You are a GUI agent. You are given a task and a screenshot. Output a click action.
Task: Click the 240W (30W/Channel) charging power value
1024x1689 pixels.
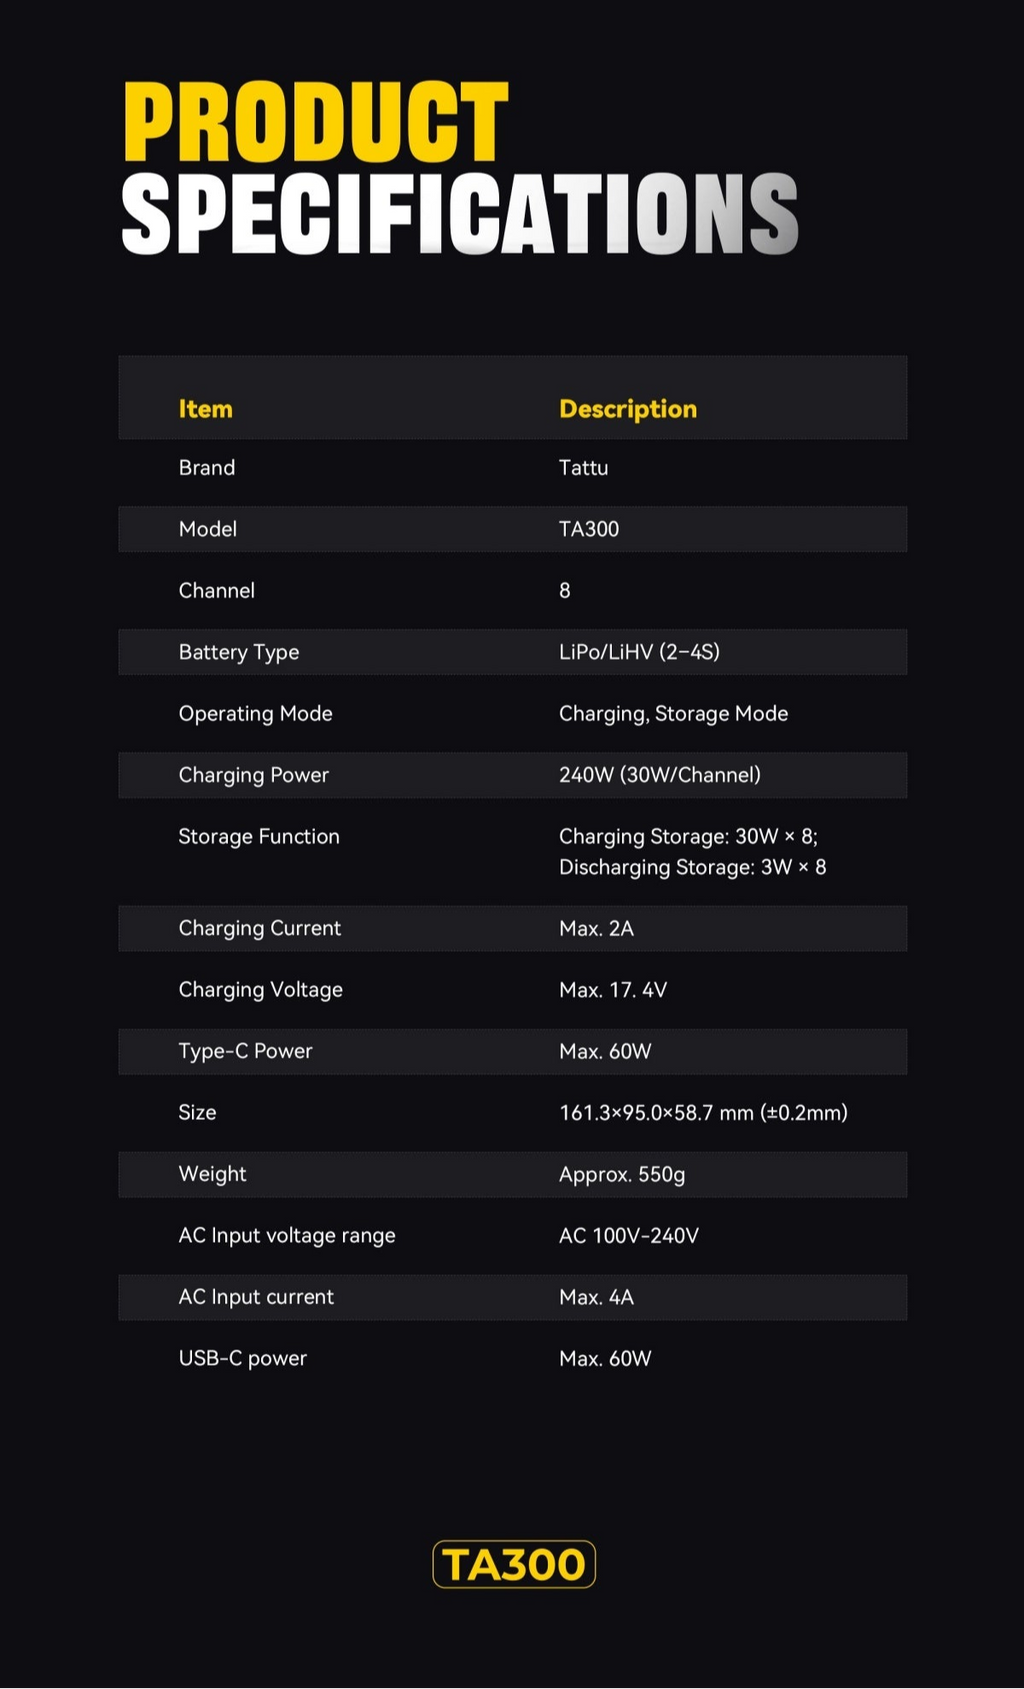pos(659,775)
